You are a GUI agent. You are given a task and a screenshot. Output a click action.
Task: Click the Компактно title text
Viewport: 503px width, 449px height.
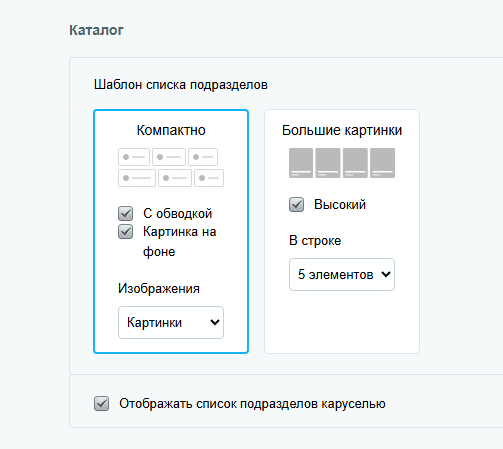tap(171, 130)
